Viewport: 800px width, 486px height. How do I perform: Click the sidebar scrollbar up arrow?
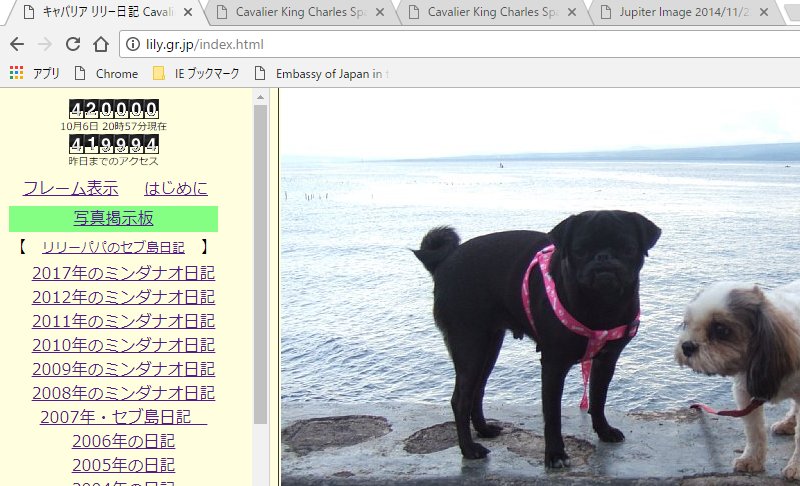260,97
